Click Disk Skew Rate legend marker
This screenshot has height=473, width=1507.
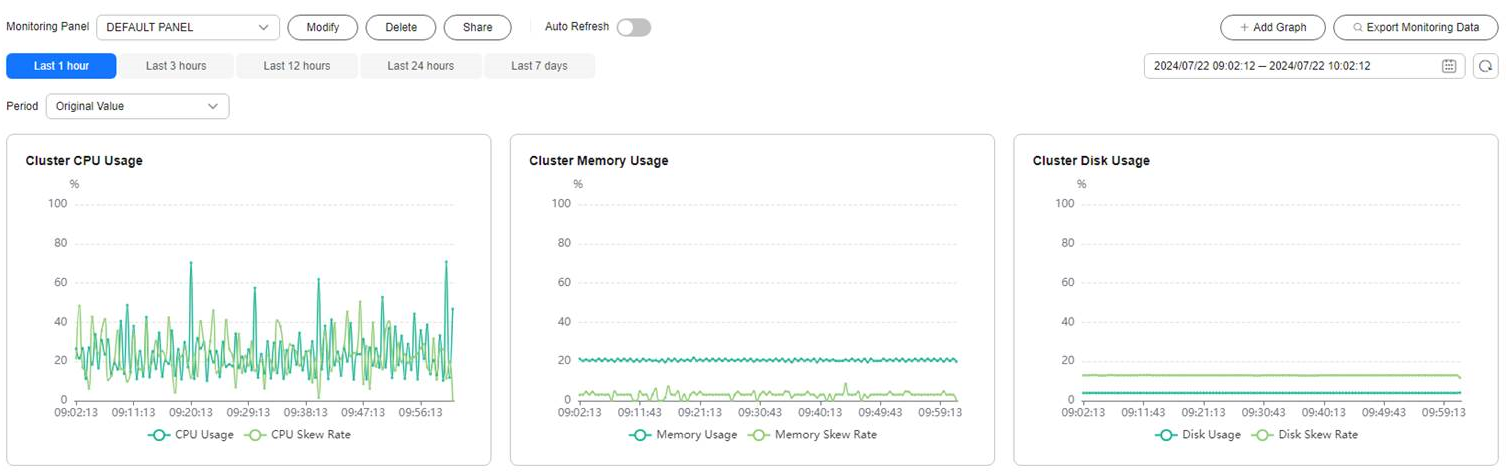(1264, 435)
